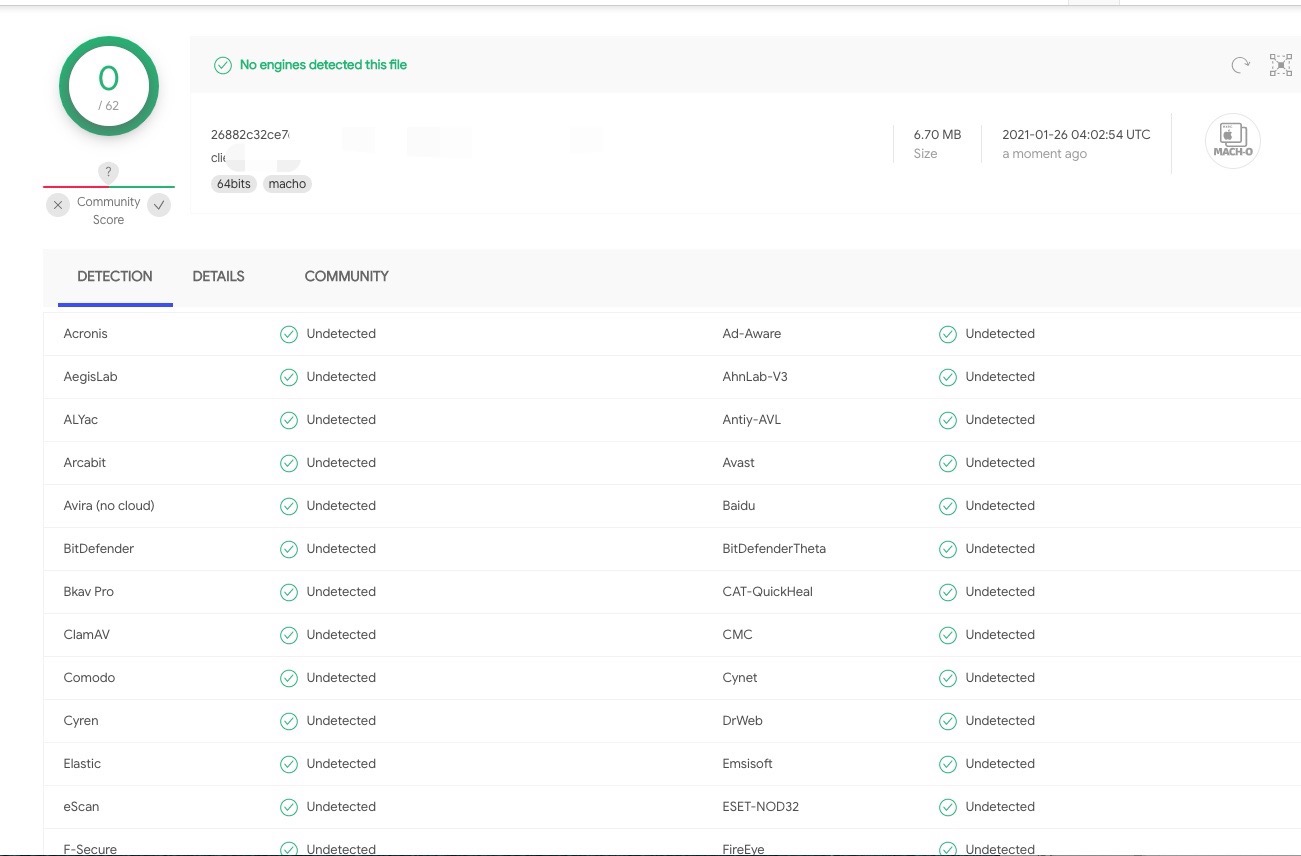Click the green check next to No engines detected

[223, 65]
